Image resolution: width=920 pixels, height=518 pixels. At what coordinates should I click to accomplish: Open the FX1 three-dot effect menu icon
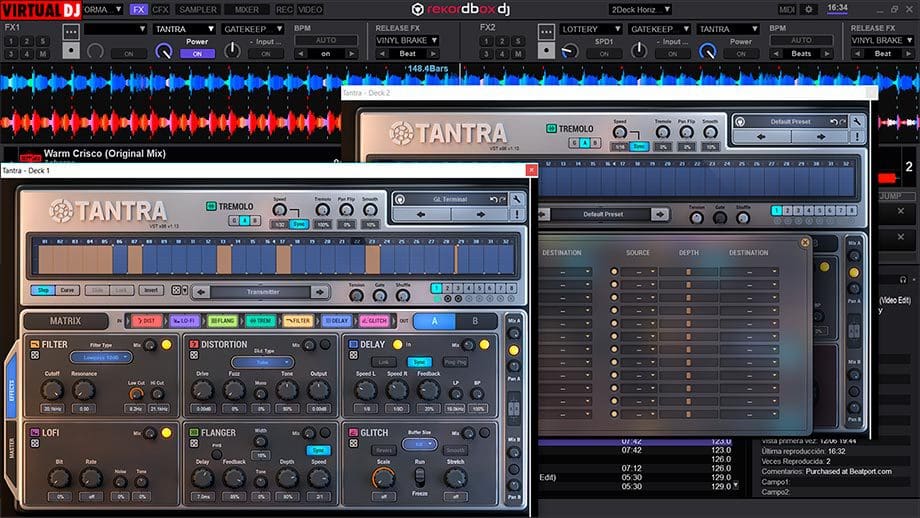71,31
